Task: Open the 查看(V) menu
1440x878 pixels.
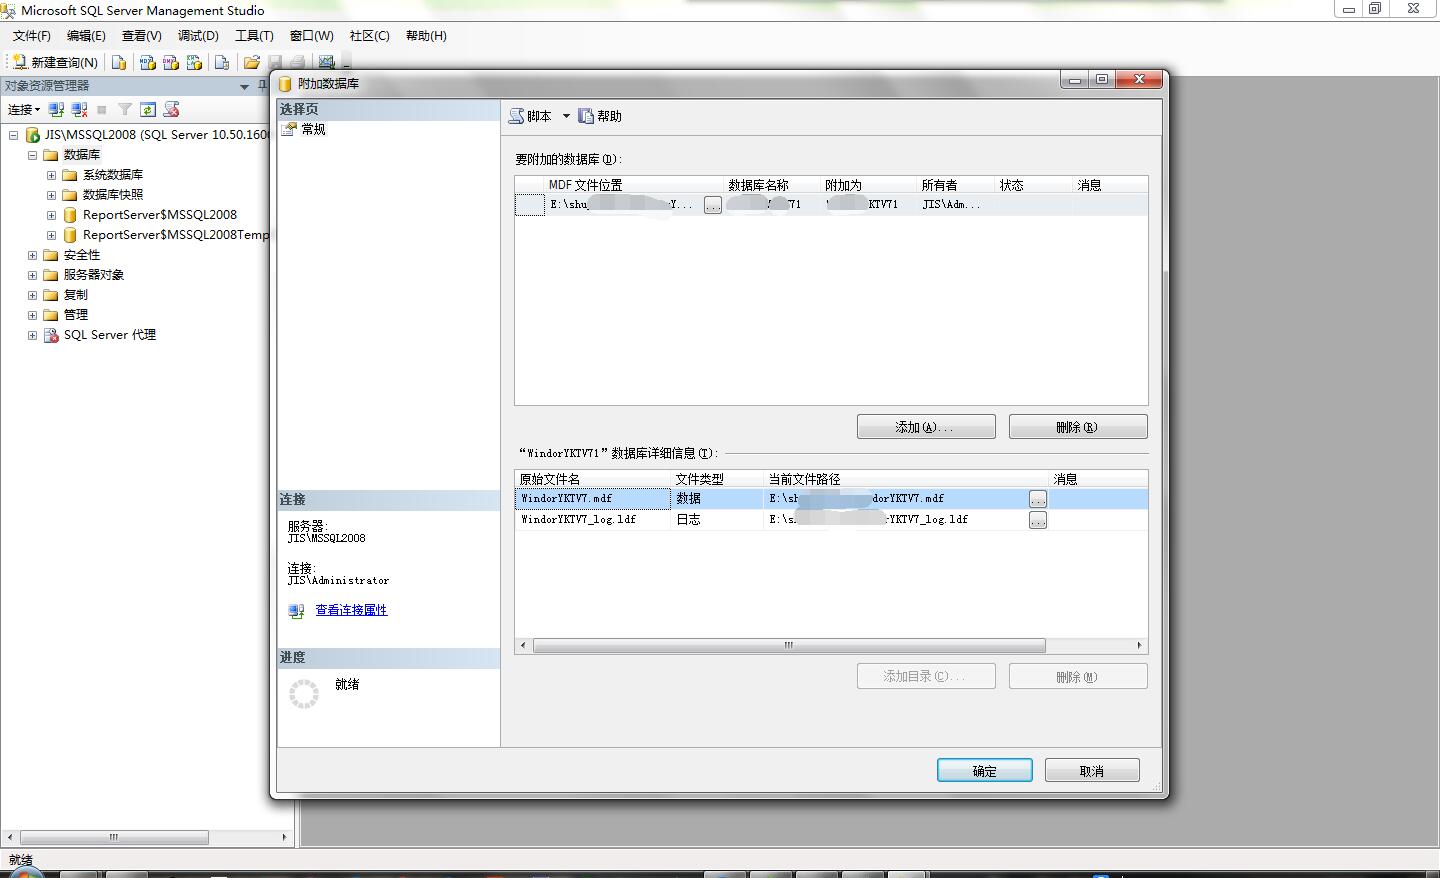Action: click(141, 35)
